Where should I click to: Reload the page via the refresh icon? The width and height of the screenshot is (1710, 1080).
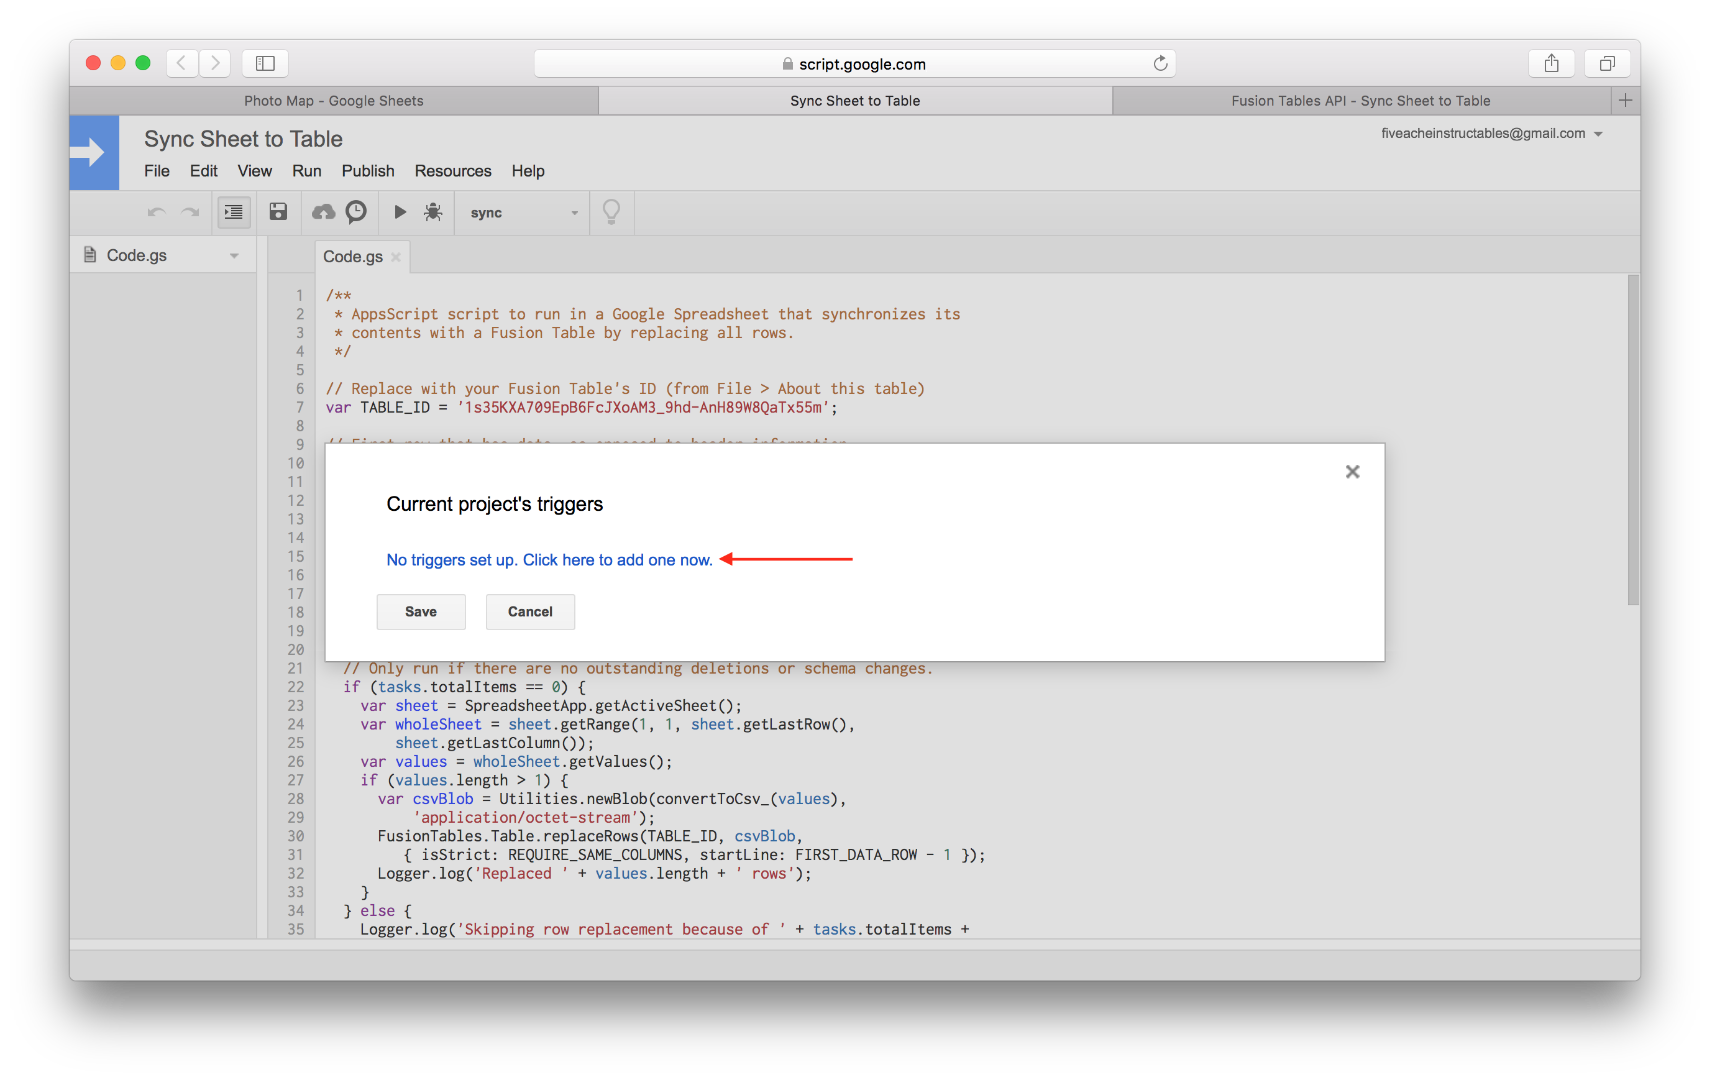click(x=1160, y=63)
